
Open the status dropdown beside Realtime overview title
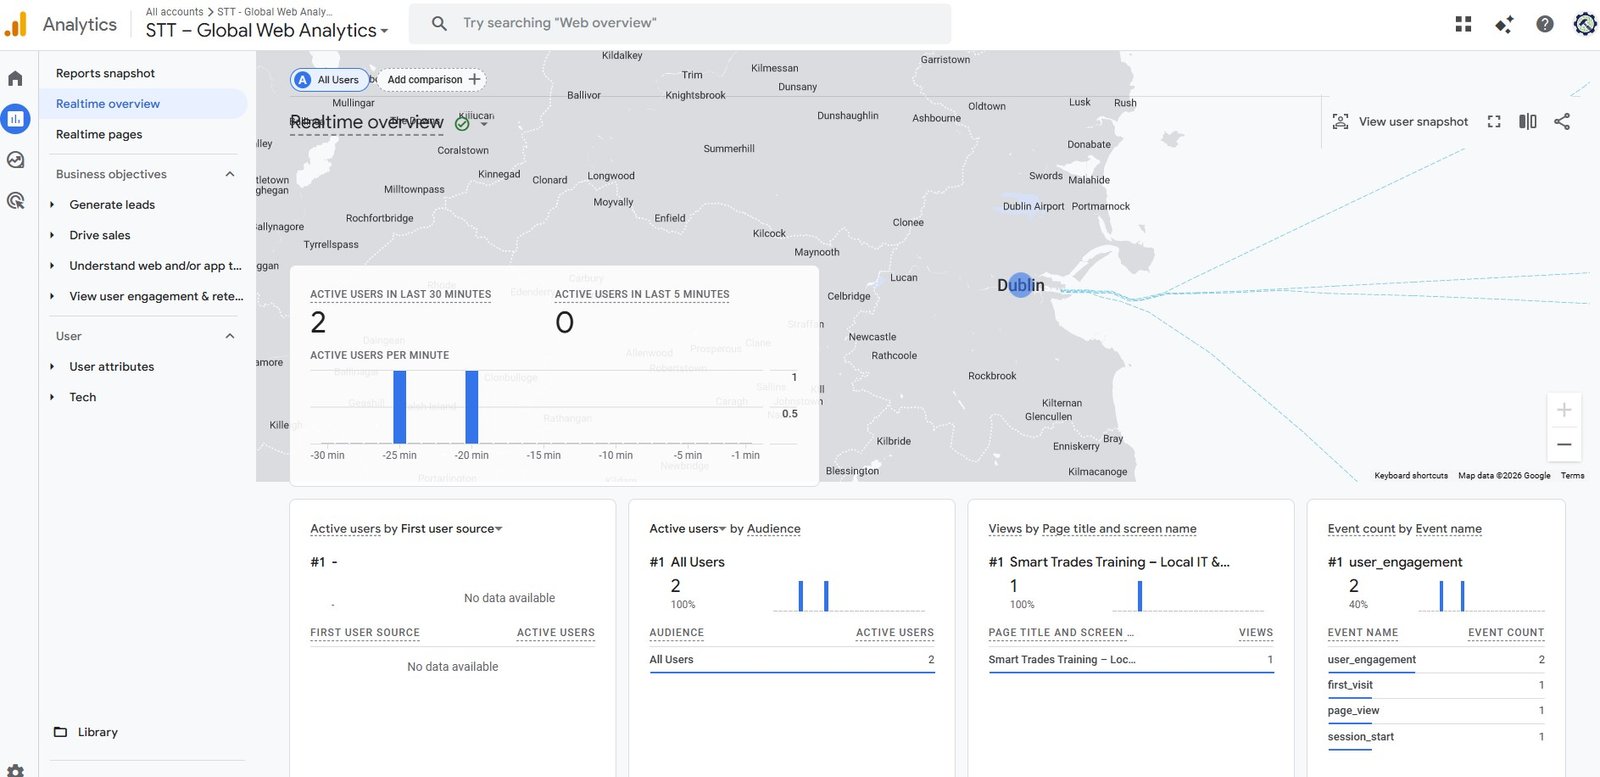click(484, 125)
